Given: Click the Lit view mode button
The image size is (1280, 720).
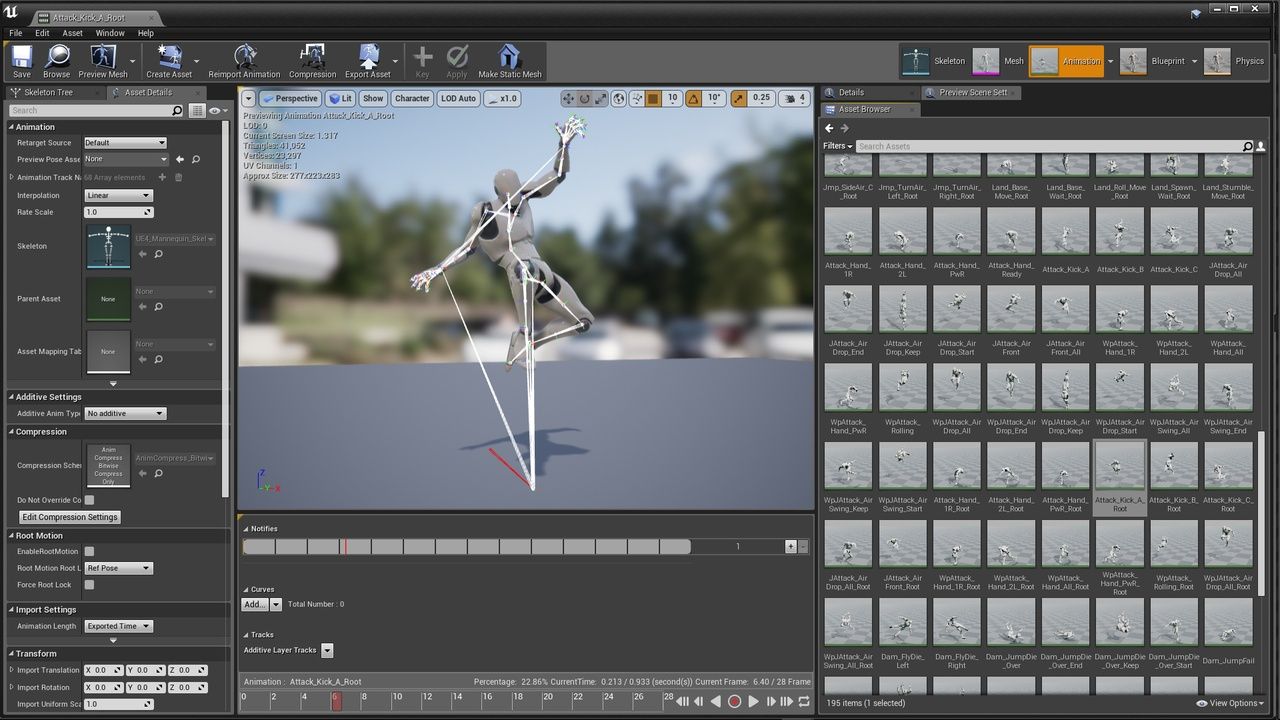Looking at the screenshot, I should [341, 98].
